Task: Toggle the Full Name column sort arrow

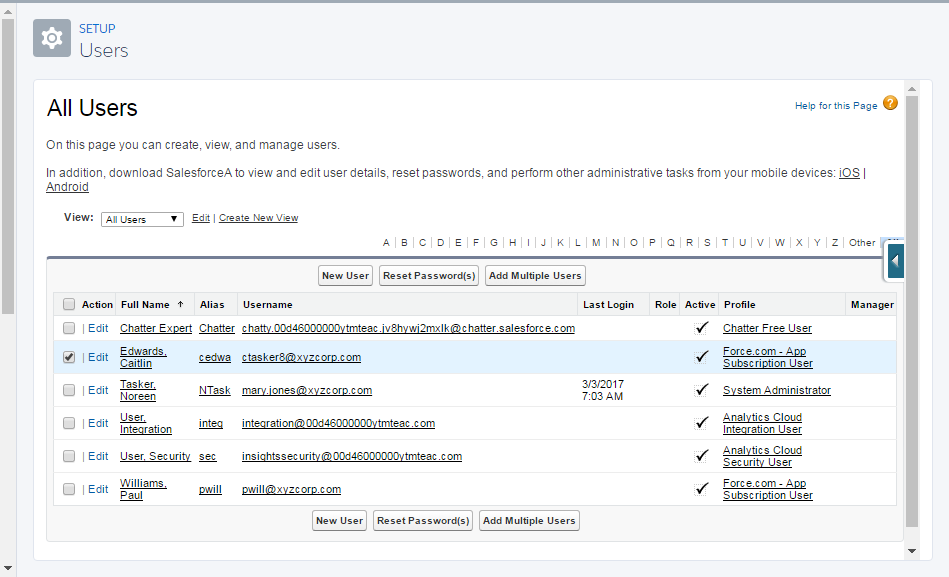Action: [x=182, y=304]
